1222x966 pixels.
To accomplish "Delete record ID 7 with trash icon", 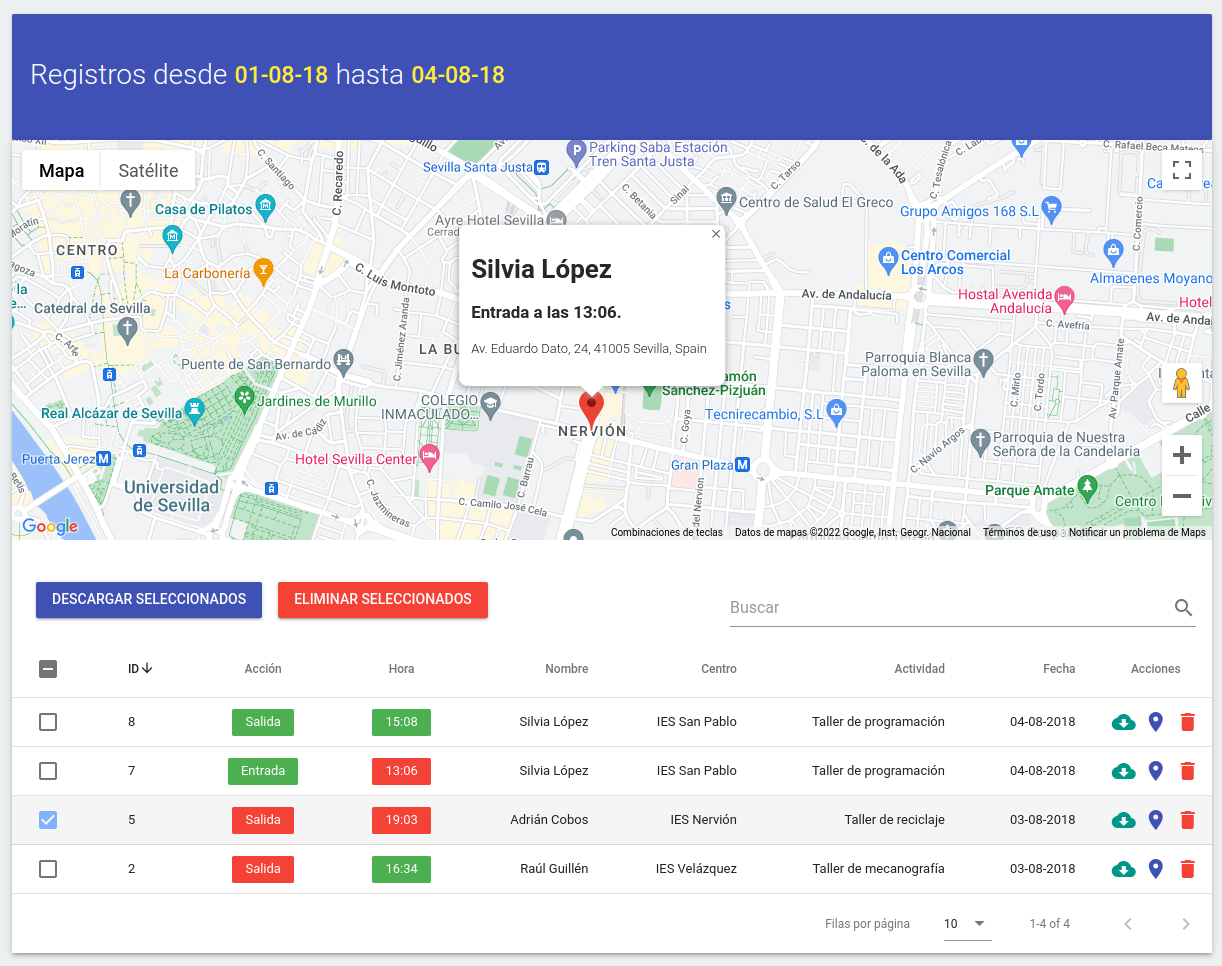I will click(x=1188, y=771).
